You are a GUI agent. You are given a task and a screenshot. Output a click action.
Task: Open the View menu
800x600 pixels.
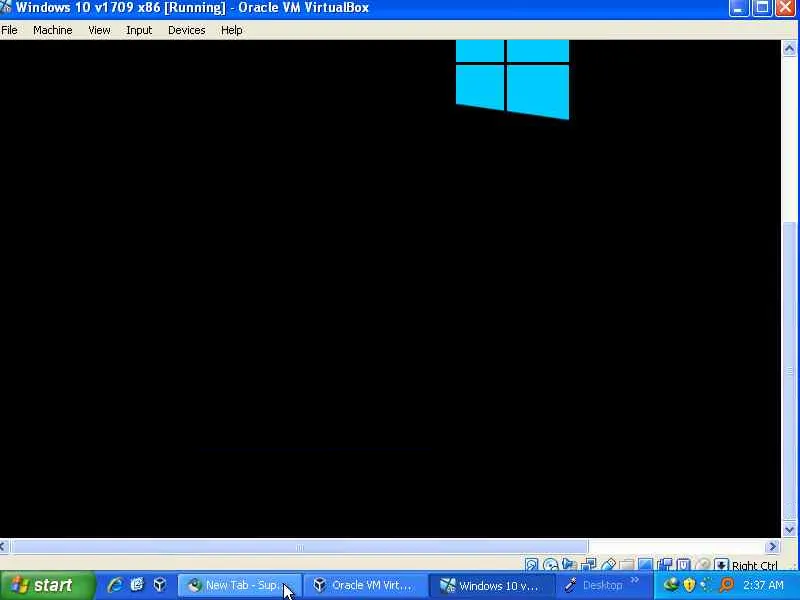click(99, 30)
